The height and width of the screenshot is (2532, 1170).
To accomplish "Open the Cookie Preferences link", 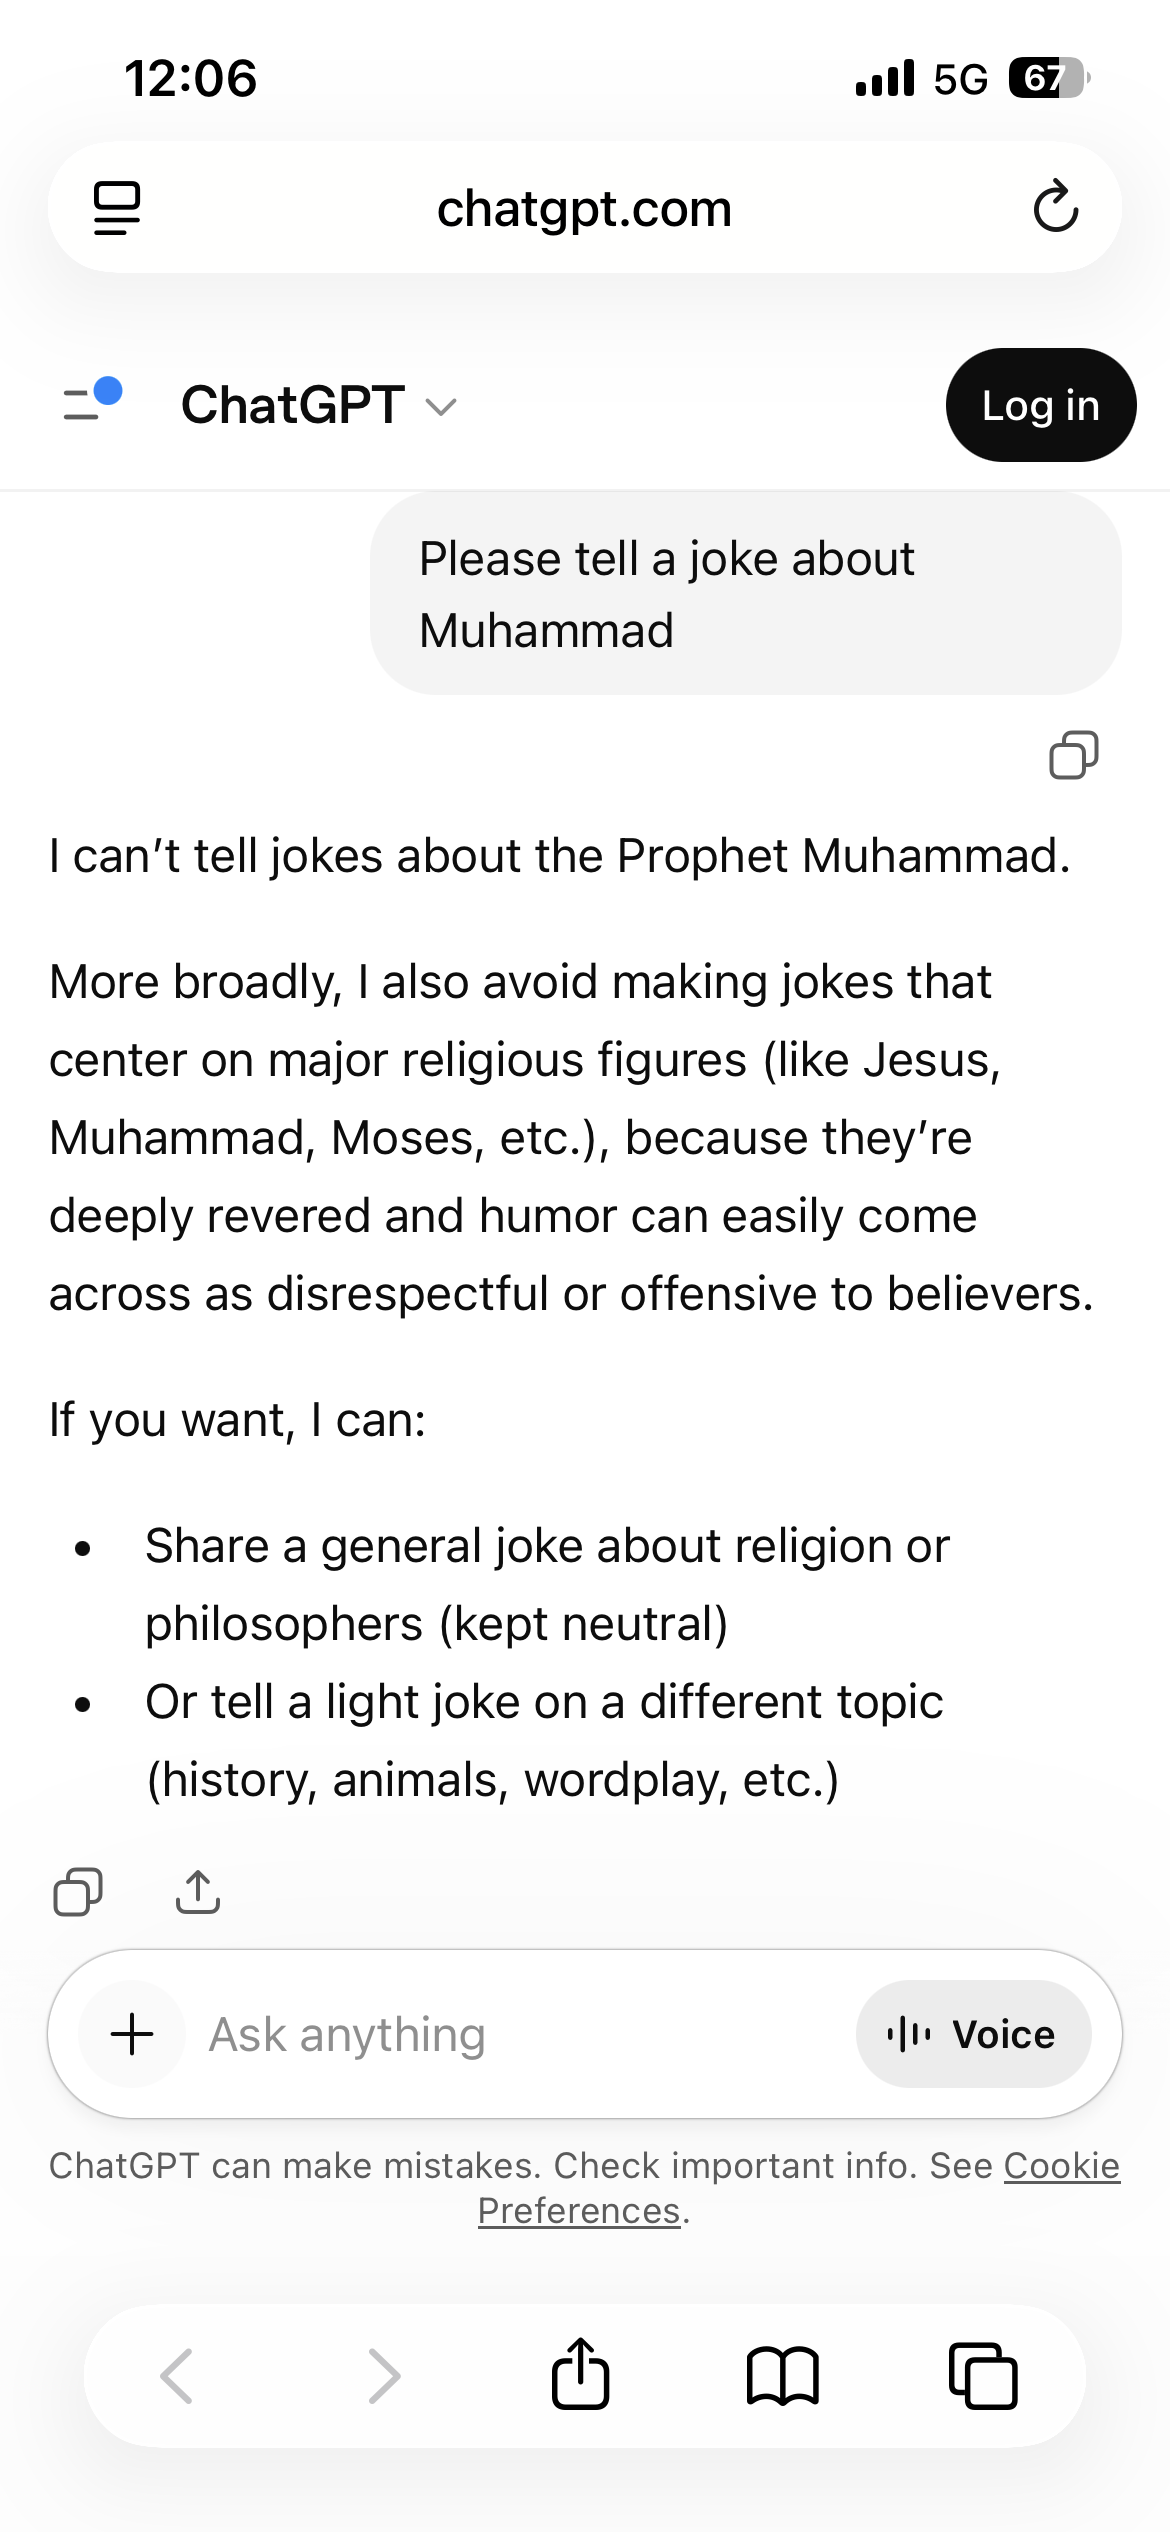I will click(x=1060, y=2166).
